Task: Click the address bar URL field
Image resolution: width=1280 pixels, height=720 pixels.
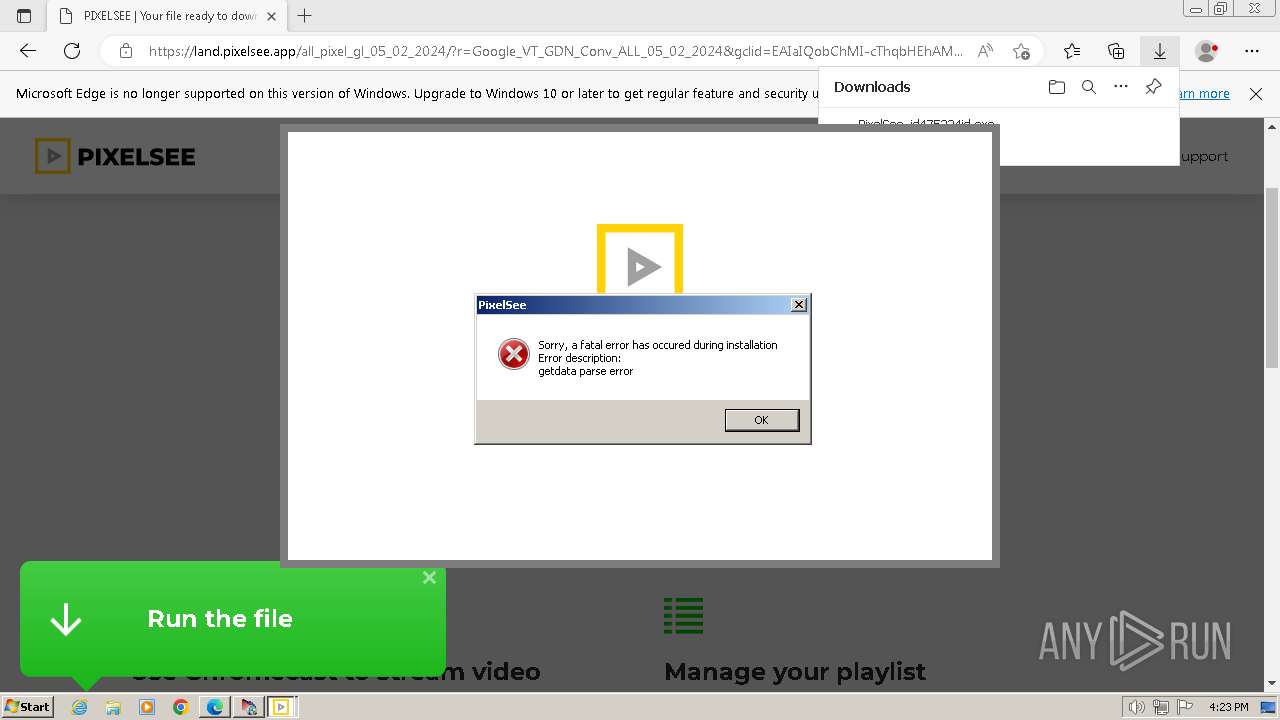Action: point(556,51)
